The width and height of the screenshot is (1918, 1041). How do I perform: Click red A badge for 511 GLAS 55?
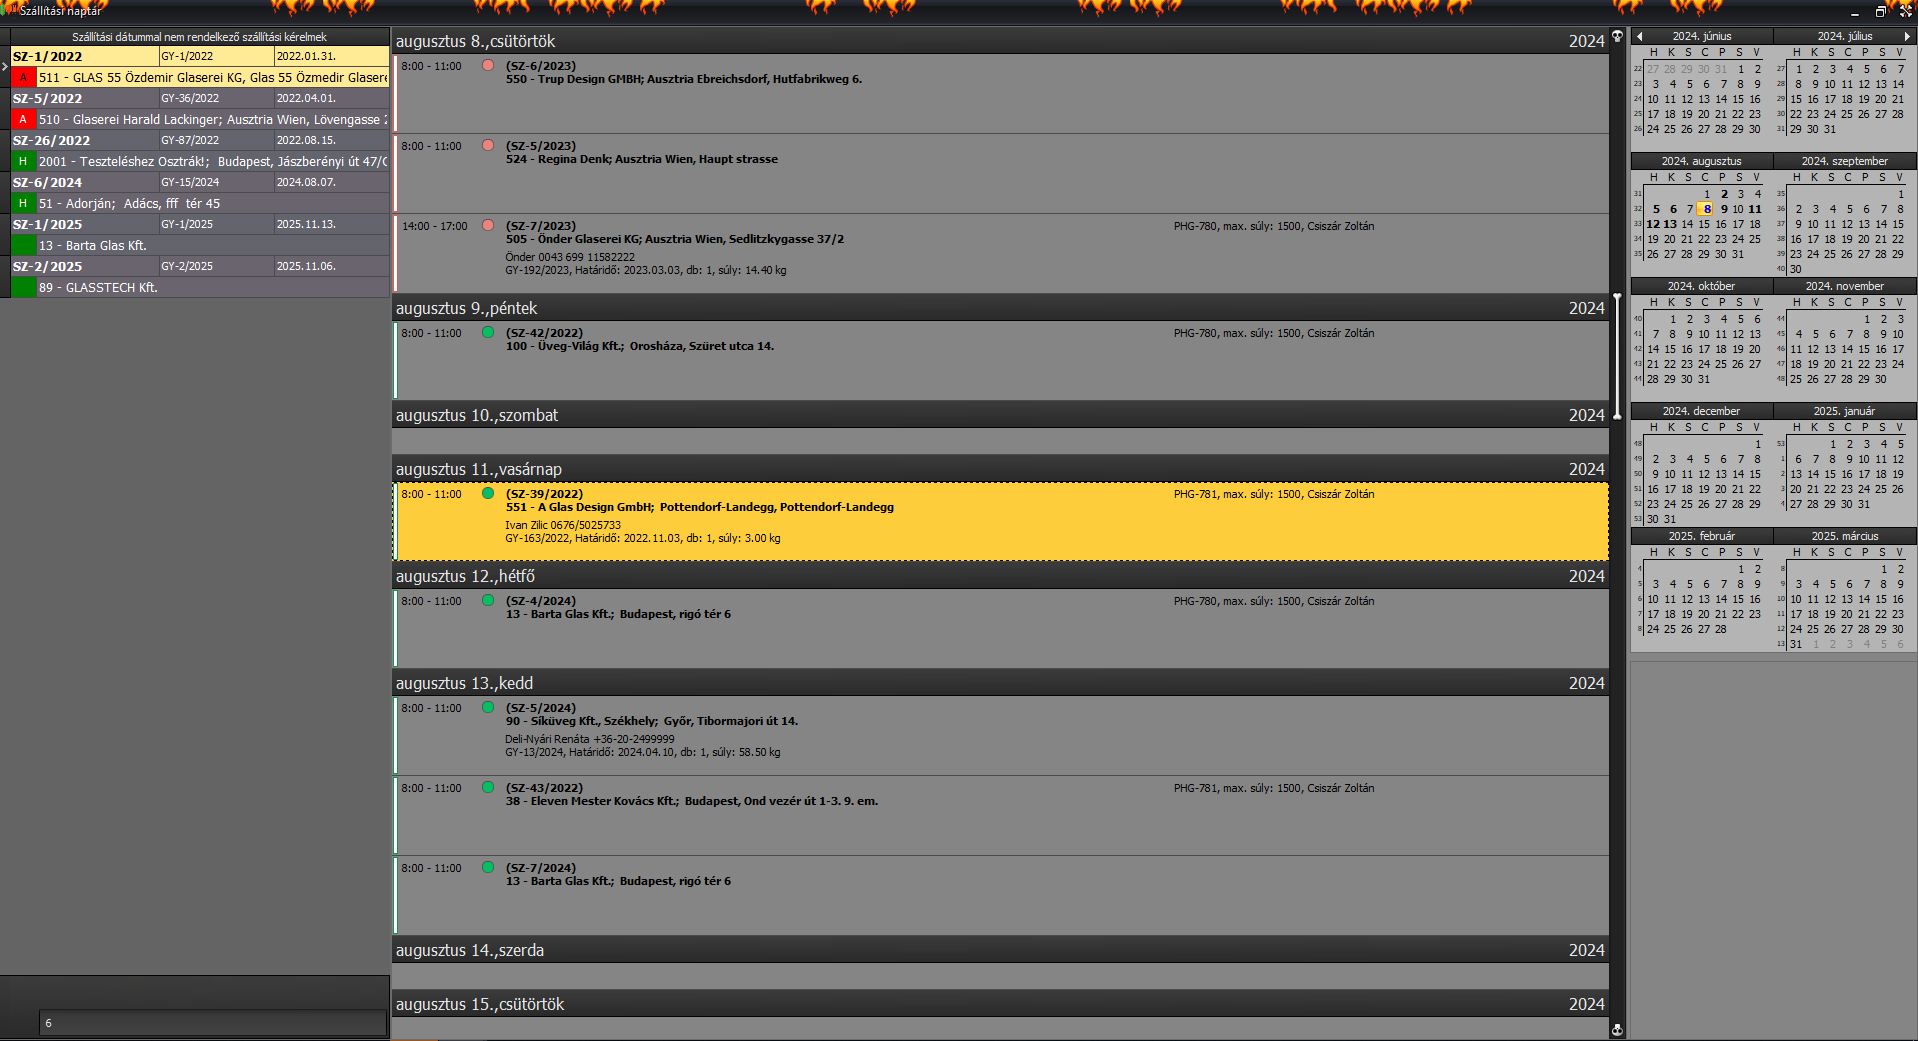[23, 77]
